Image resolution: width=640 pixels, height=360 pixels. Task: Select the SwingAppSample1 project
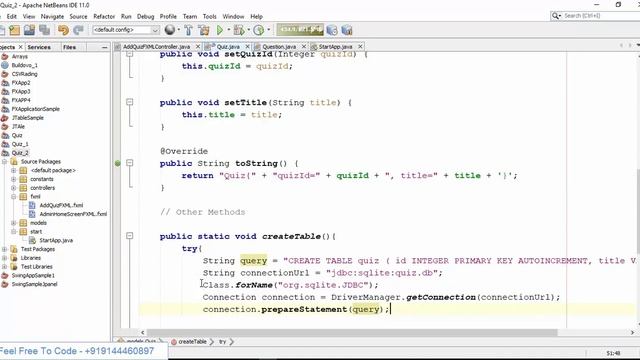[x=33, y=276]
